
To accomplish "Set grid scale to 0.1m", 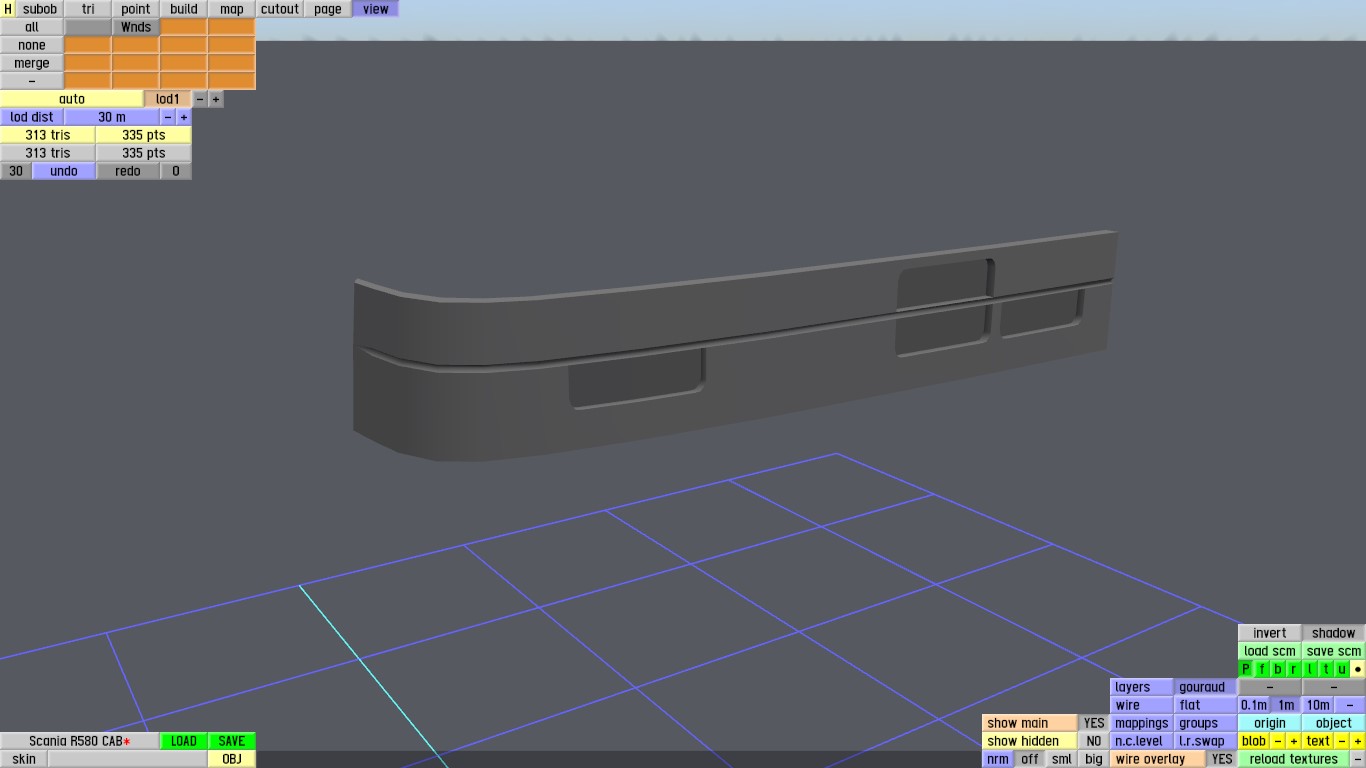I will (x=1254, y=705).
